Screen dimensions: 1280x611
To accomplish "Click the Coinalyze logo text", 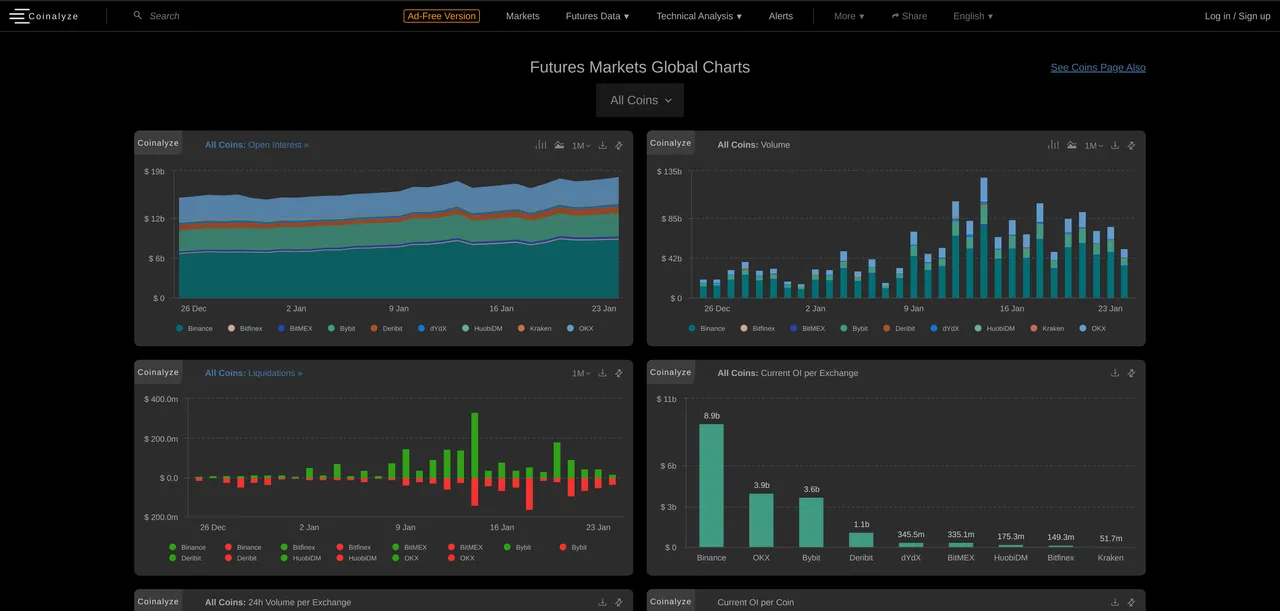I will click(53, 16).
